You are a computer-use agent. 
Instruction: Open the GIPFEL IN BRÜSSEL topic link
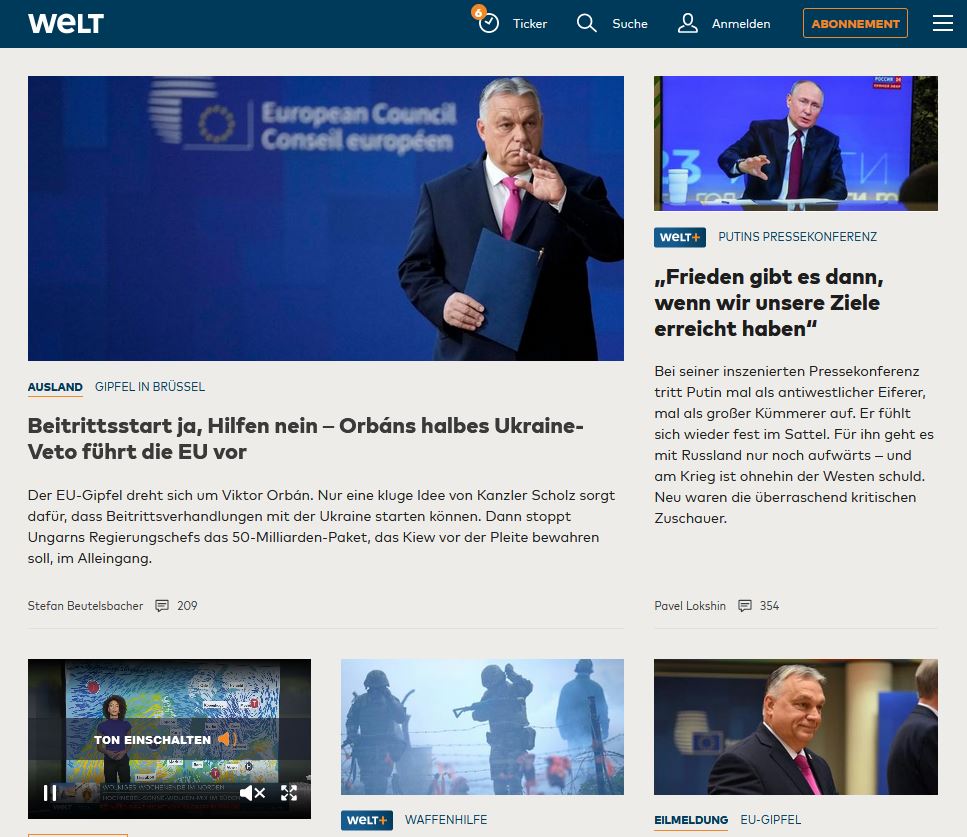[x=150, y=387]
